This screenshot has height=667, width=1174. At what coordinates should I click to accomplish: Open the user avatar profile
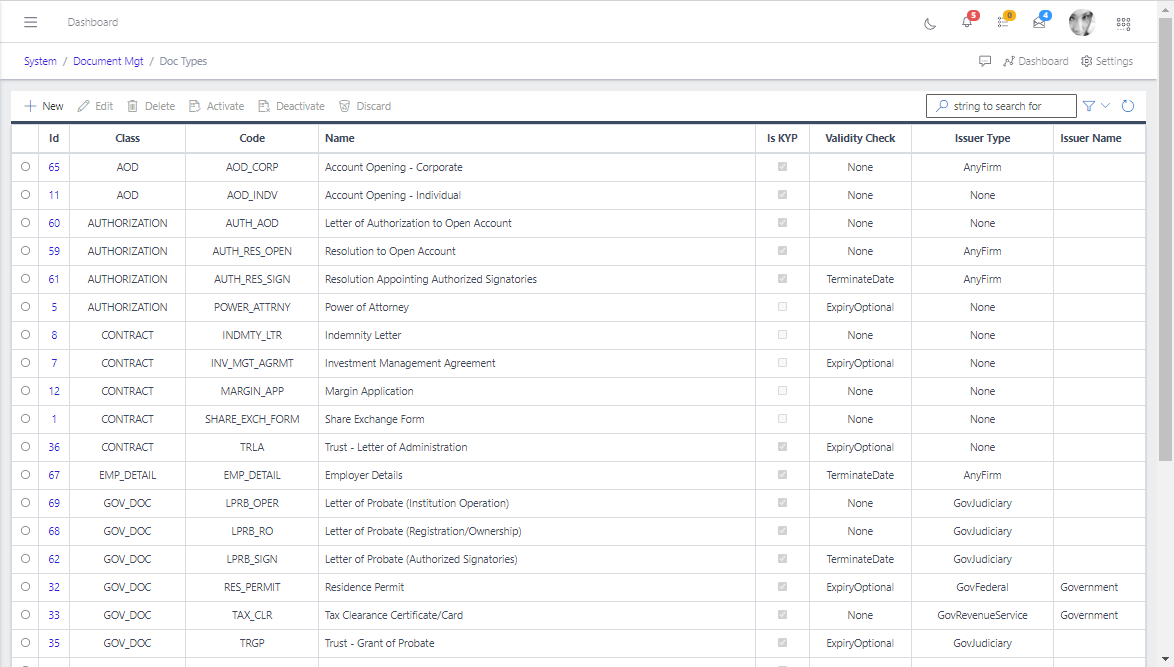[x=1082, y=22]
